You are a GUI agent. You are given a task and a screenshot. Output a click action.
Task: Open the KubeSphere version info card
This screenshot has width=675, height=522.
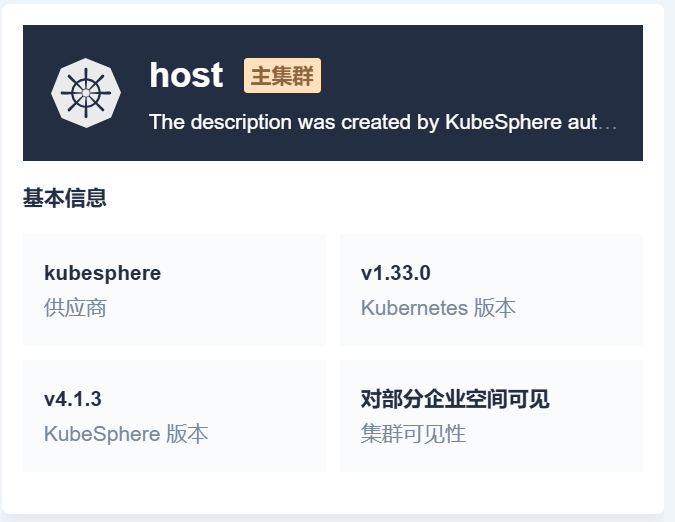coord(174,416)
